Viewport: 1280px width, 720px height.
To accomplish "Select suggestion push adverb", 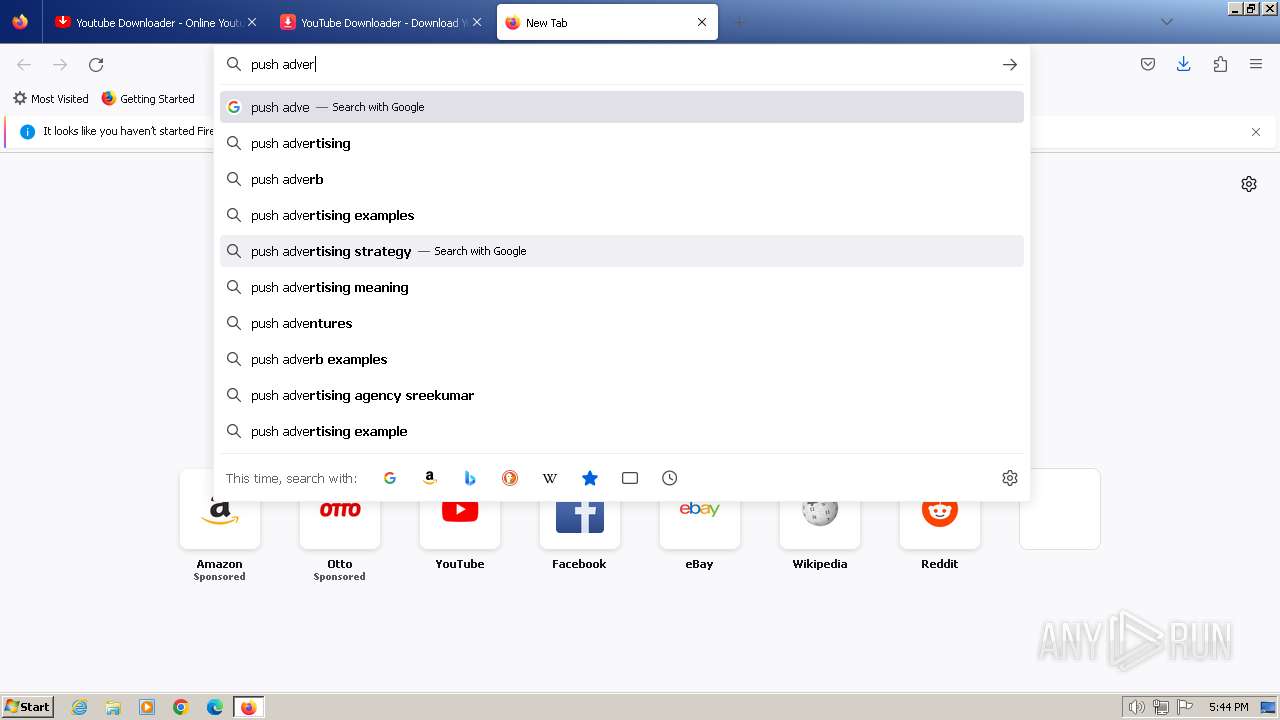I will click(x=622, y=179).
